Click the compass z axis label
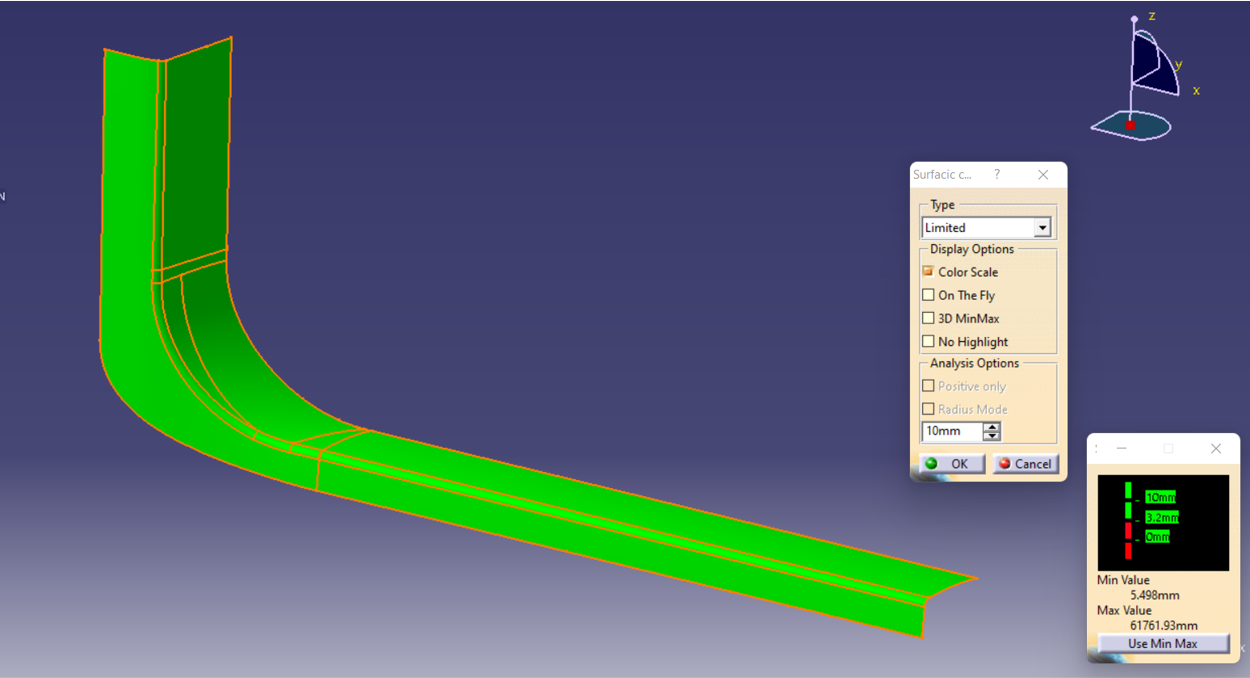 pyautogui.click(x=1152, y=16)
